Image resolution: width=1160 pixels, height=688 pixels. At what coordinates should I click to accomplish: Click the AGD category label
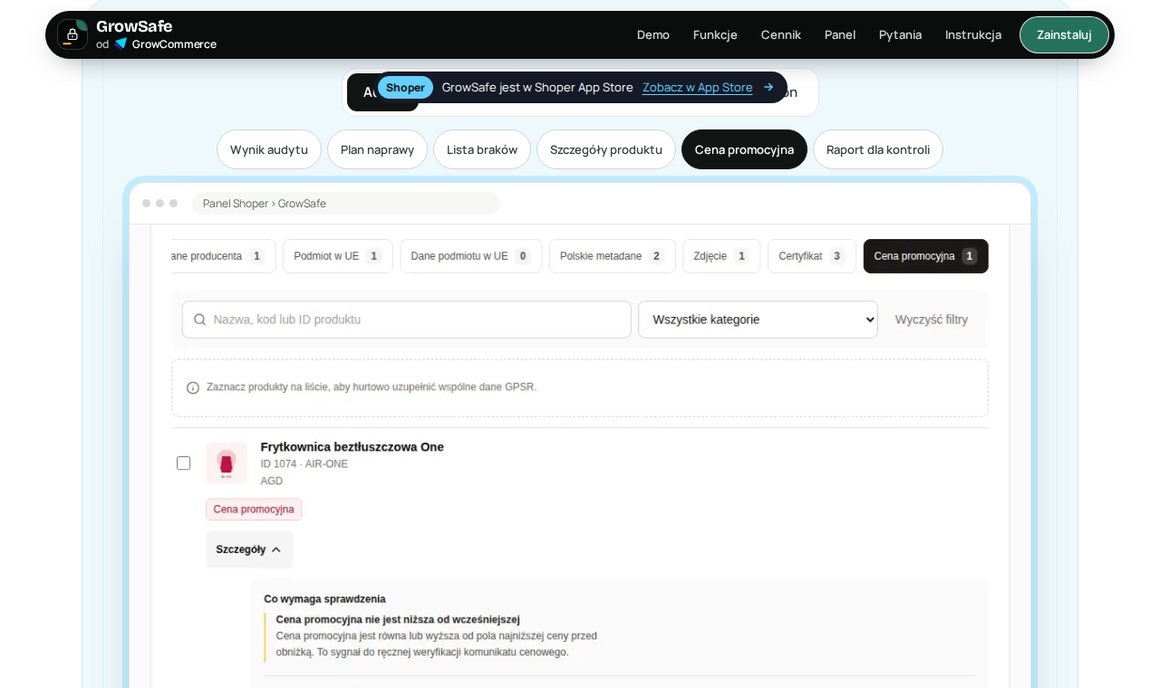[x=272, y=481]
